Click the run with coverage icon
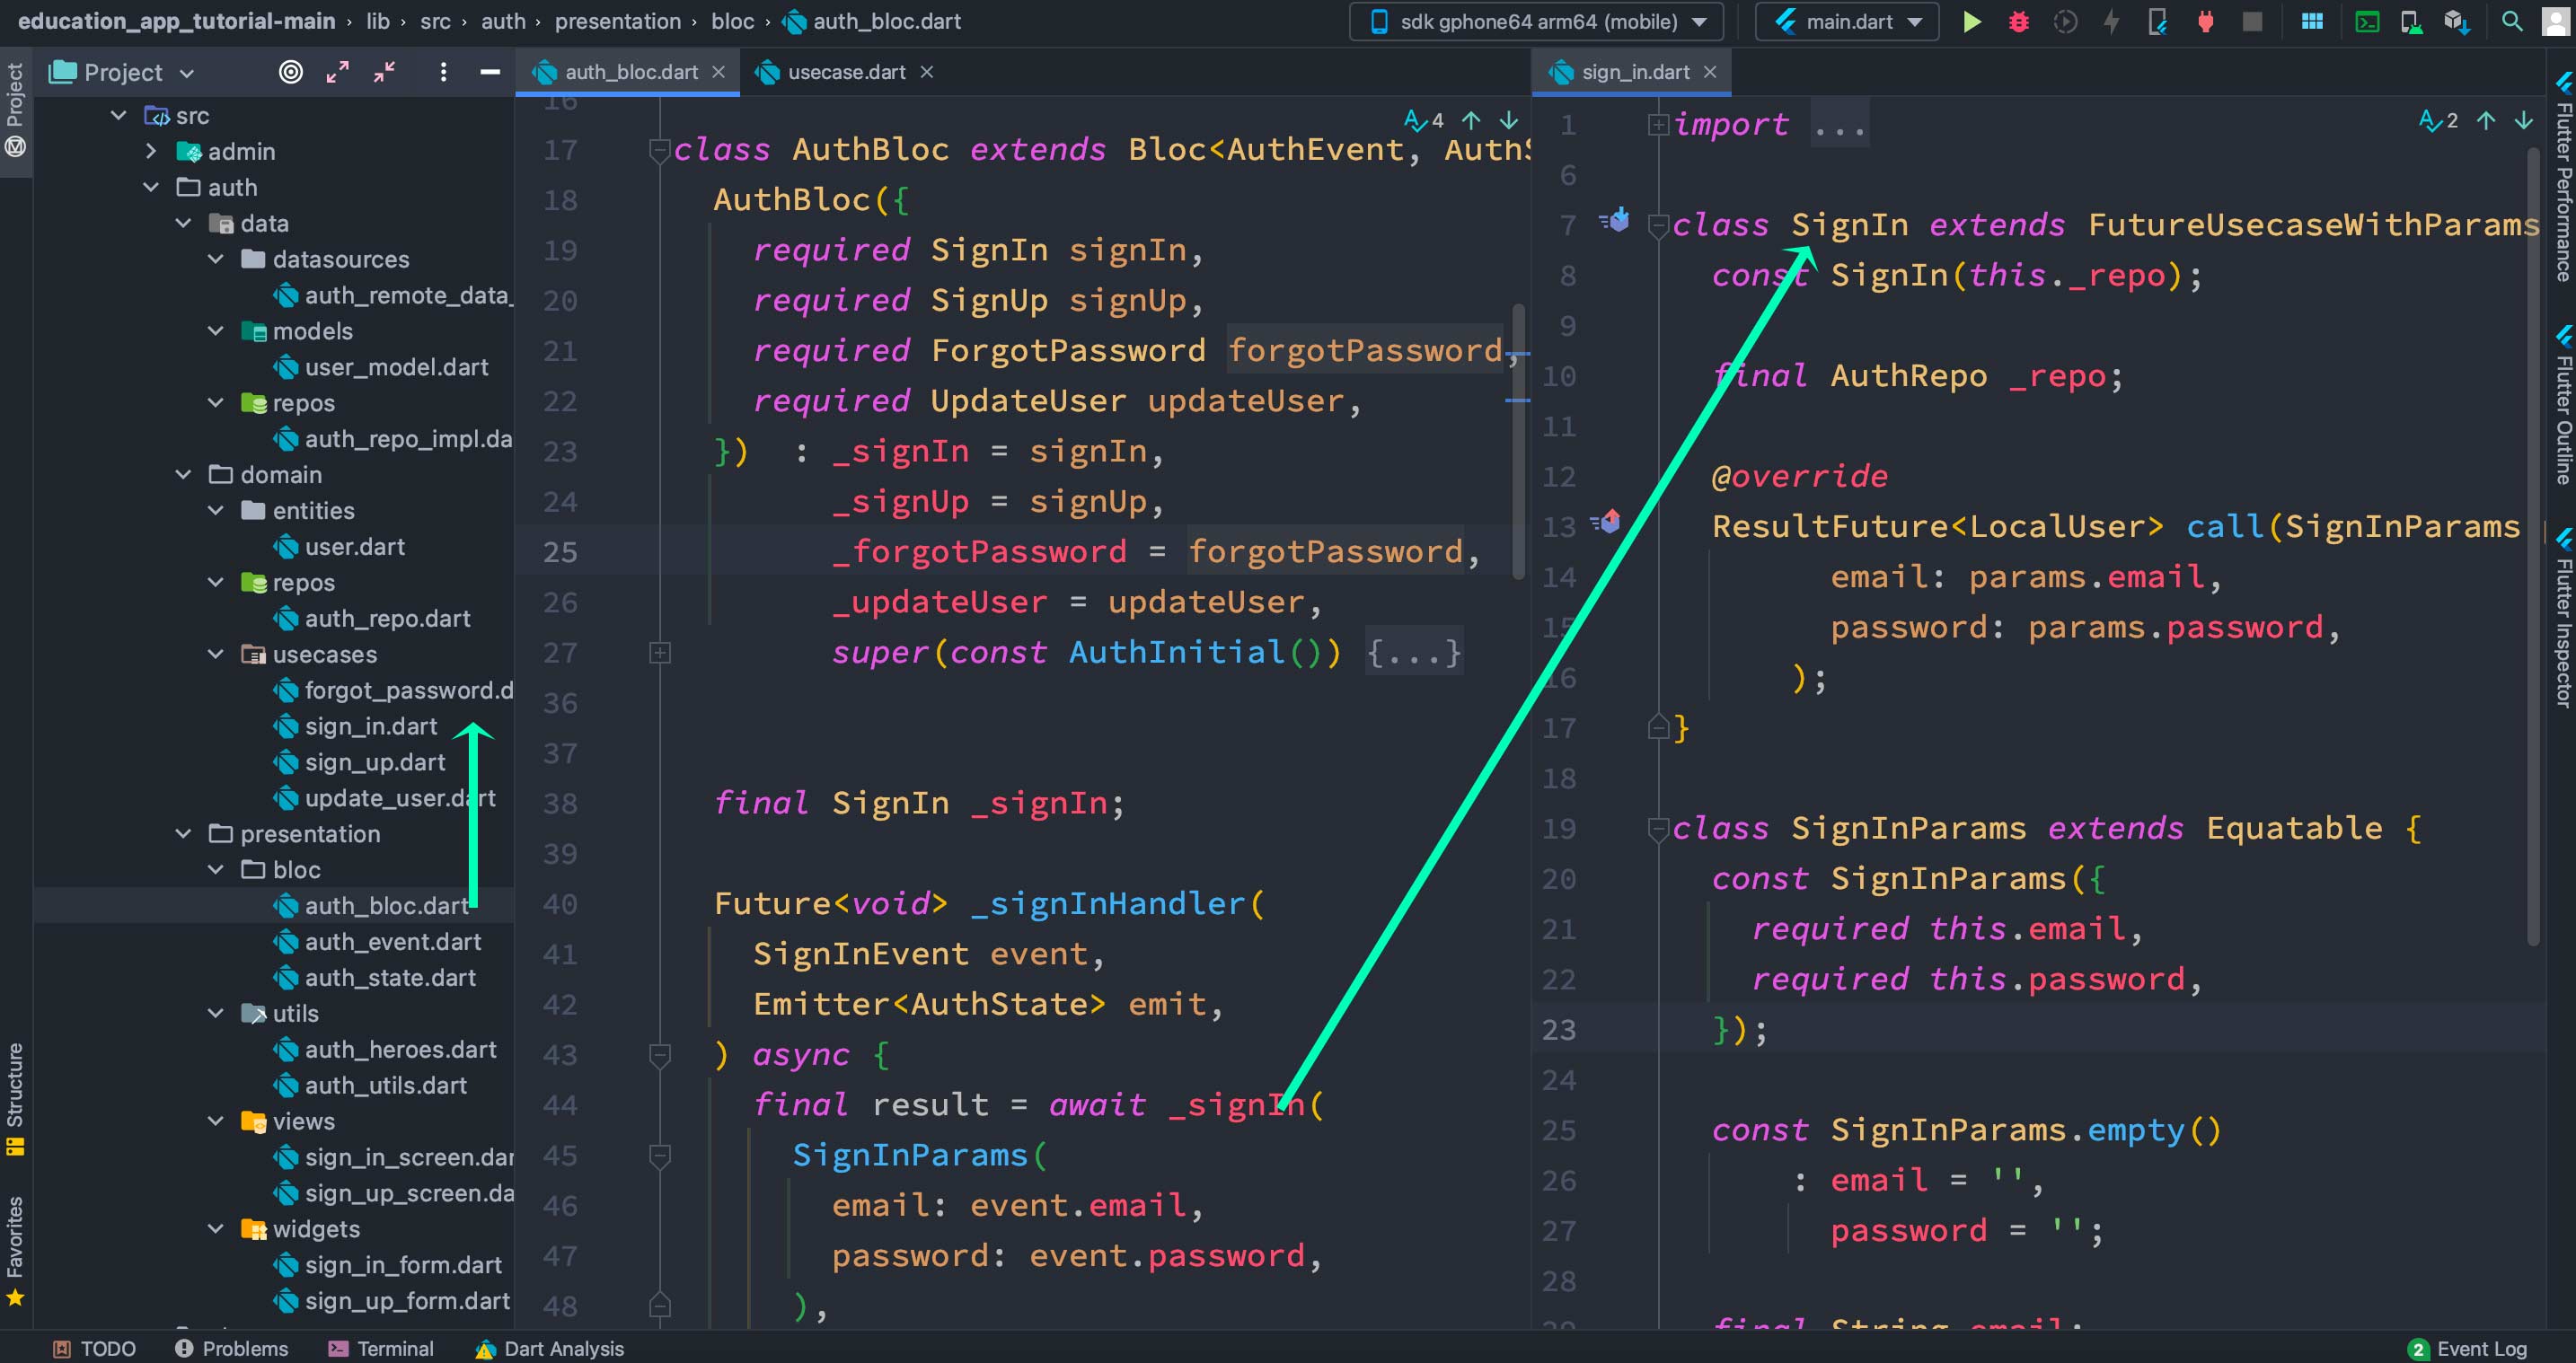2576x1363 pixels. [2065, 22]
